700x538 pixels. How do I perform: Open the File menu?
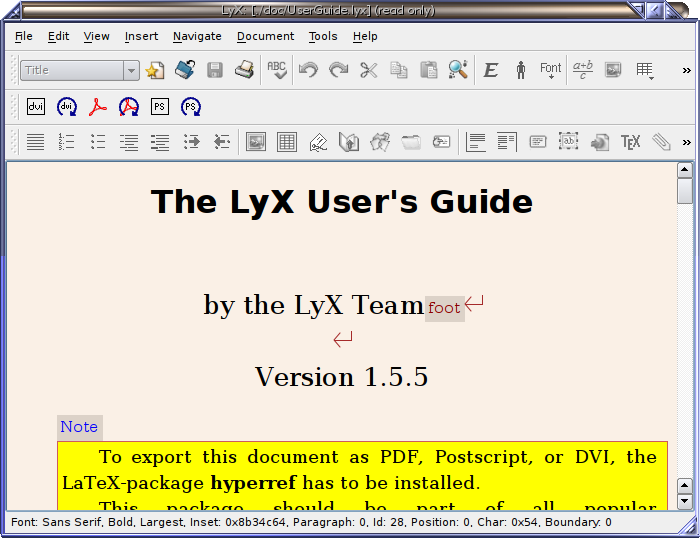24,36
